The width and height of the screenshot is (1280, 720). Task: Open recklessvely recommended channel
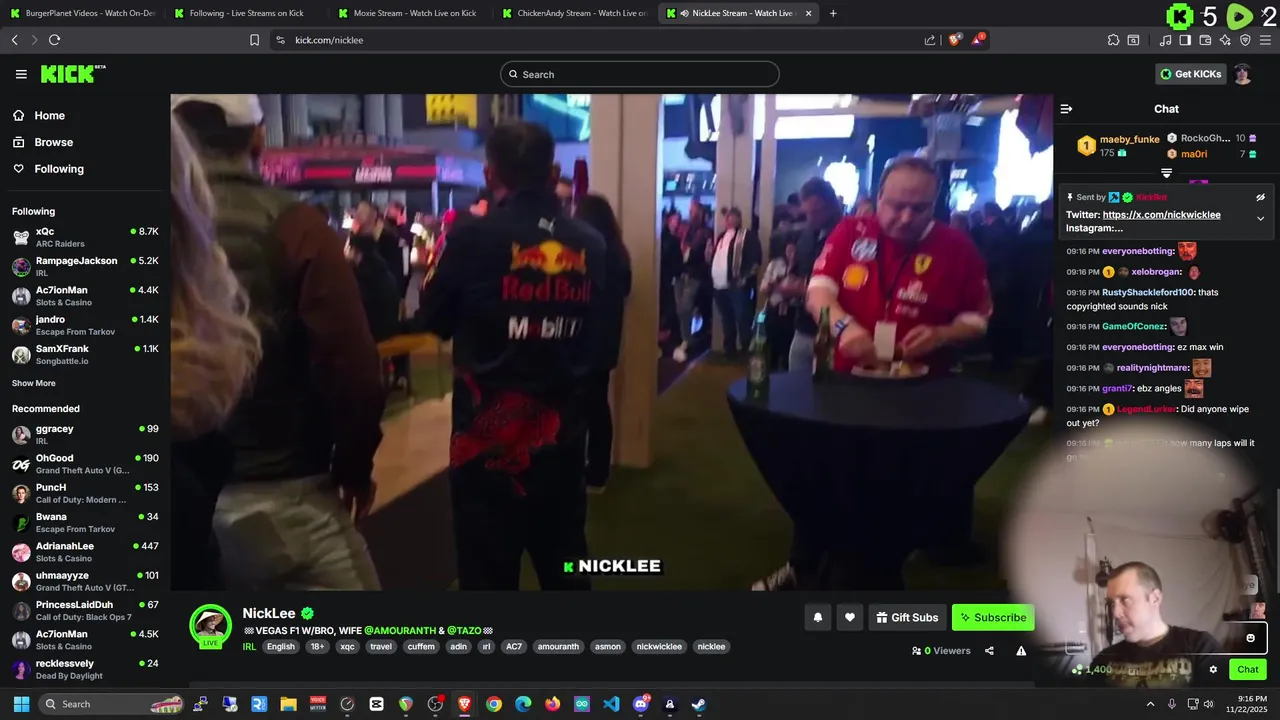[x=85, y=669]
